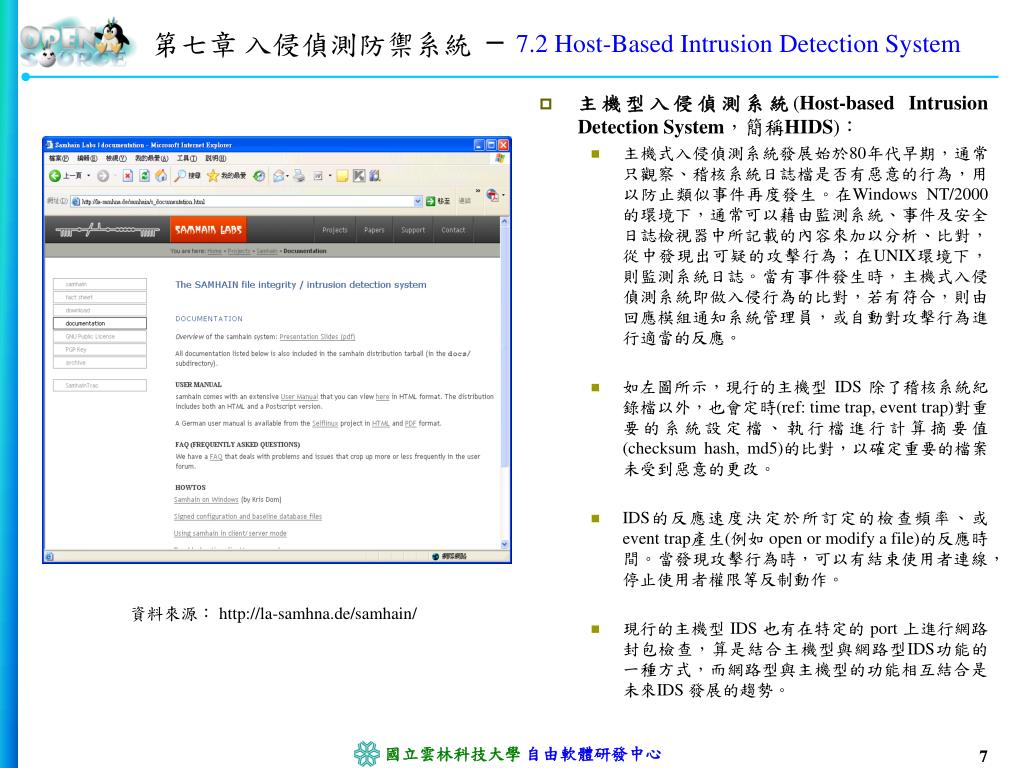This screenshot has width=1024, height=768.
Task: Click the Print printer icon in IE toolbar
Action: click(x=299, y=176)
